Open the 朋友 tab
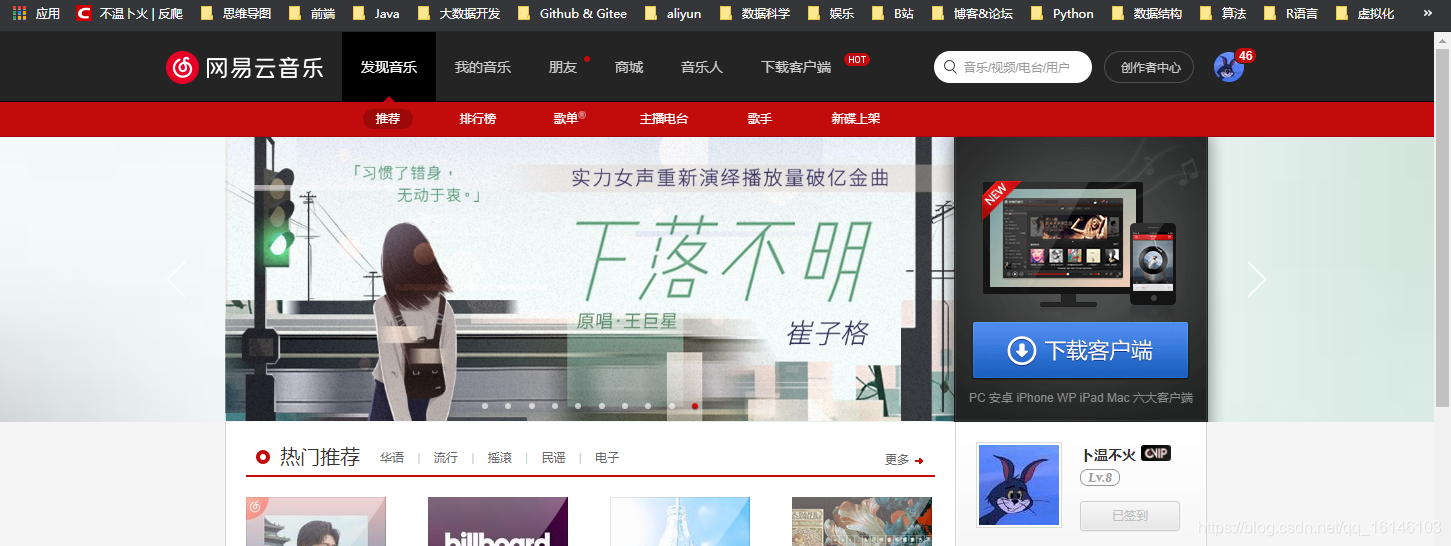Image resolution: width=1451 pixels, height=546 pixels. (563, 67)
